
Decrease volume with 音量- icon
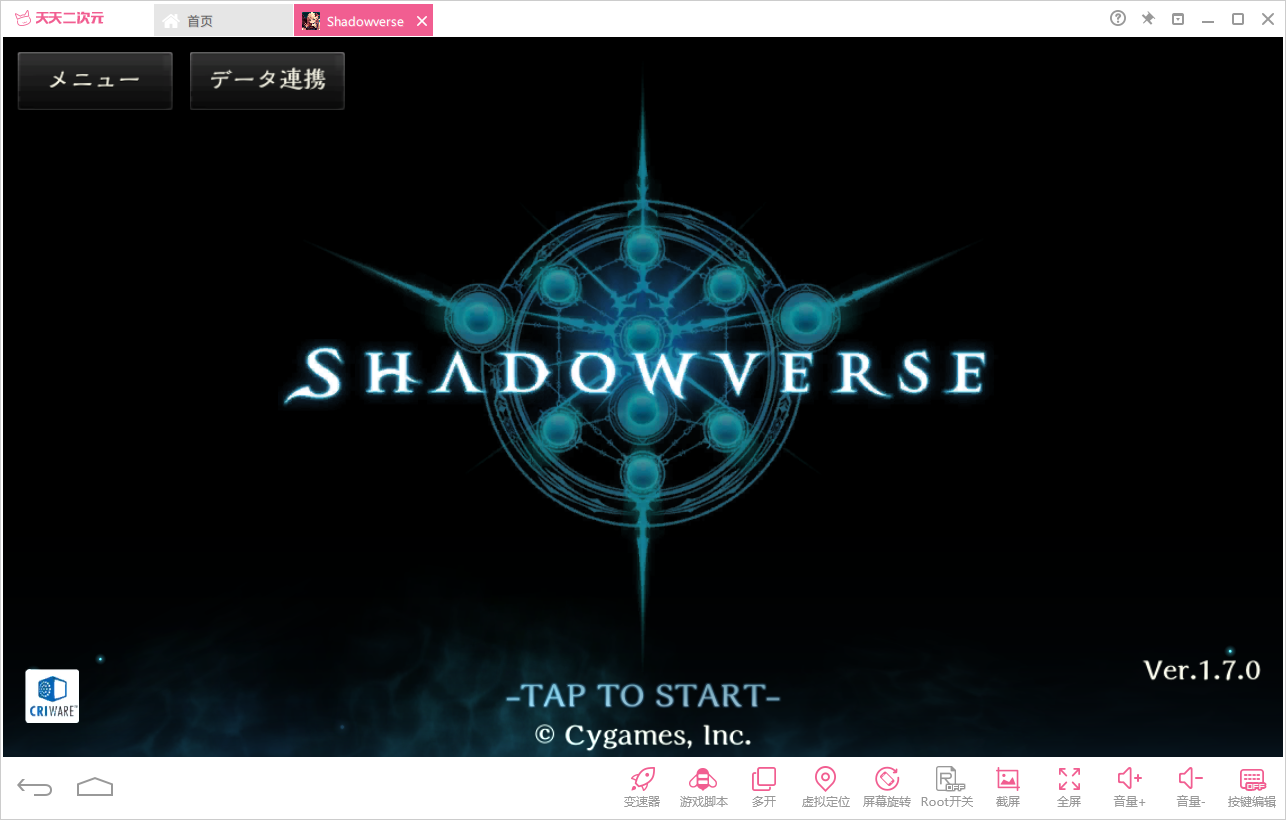[1191, 787]
